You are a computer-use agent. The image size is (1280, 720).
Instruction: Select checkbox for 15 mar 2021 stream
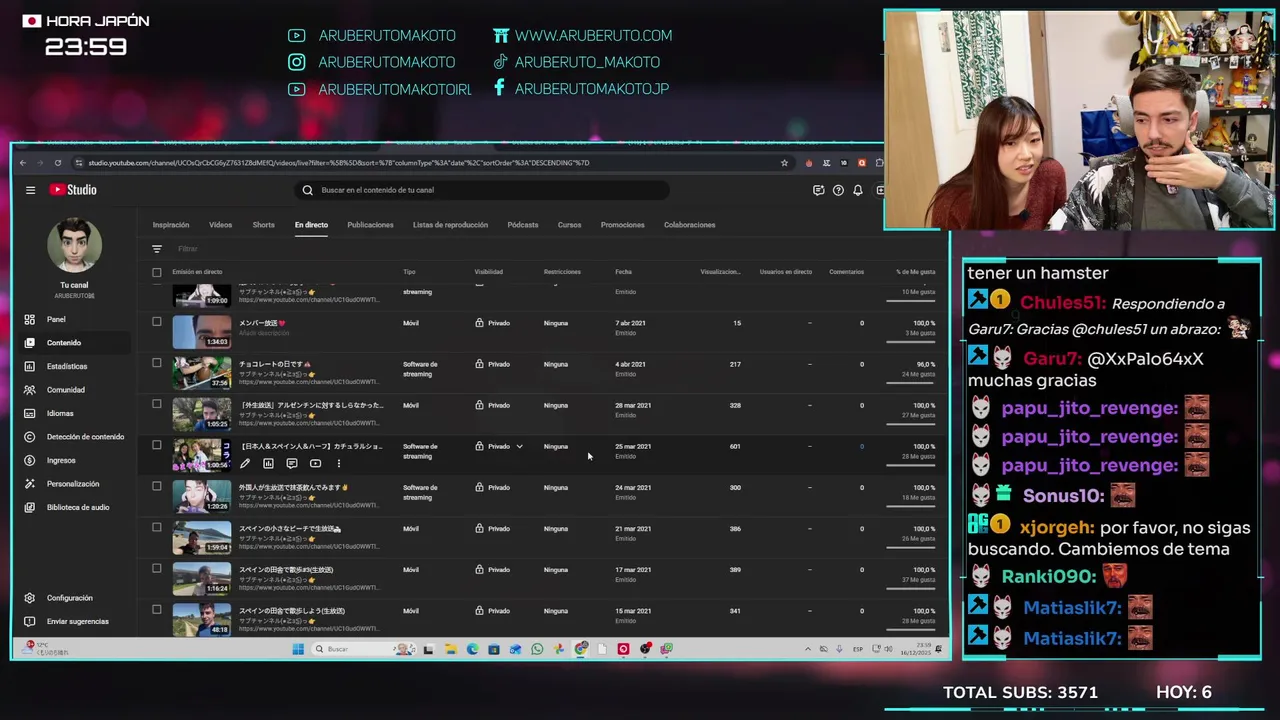(x=156, y=609)
